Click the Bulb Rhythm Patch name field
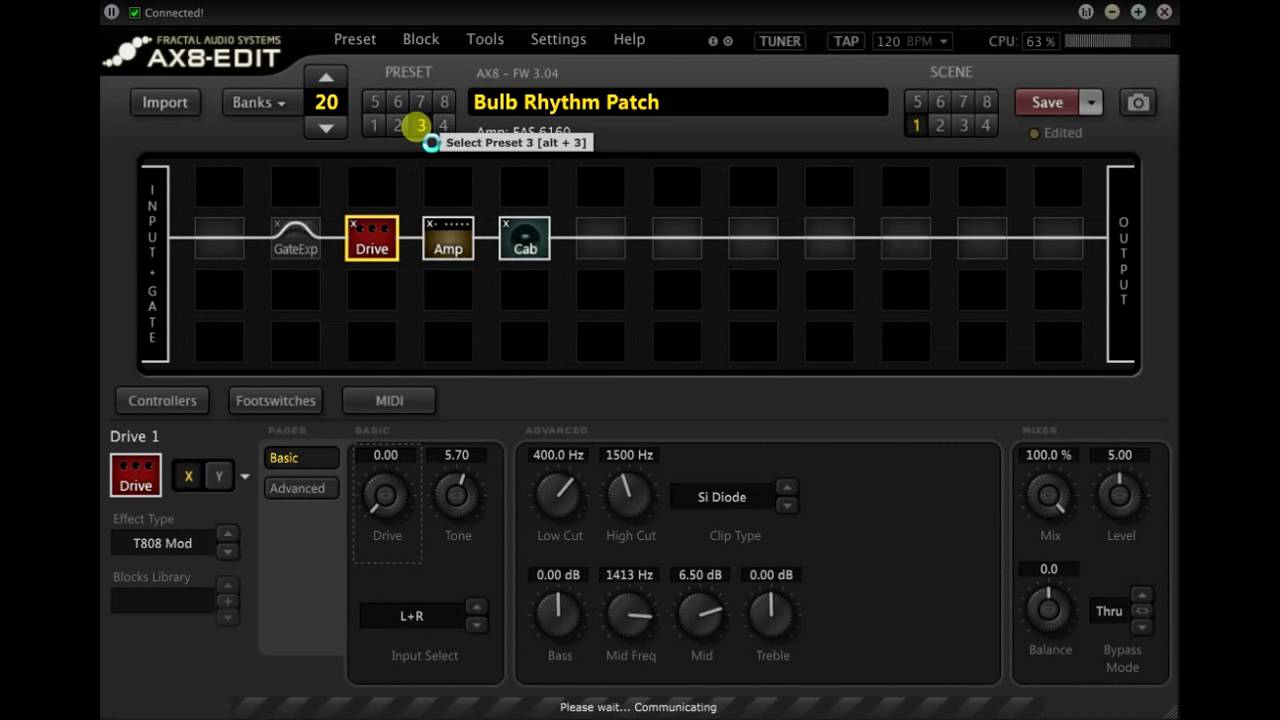 tap(677, 102)
